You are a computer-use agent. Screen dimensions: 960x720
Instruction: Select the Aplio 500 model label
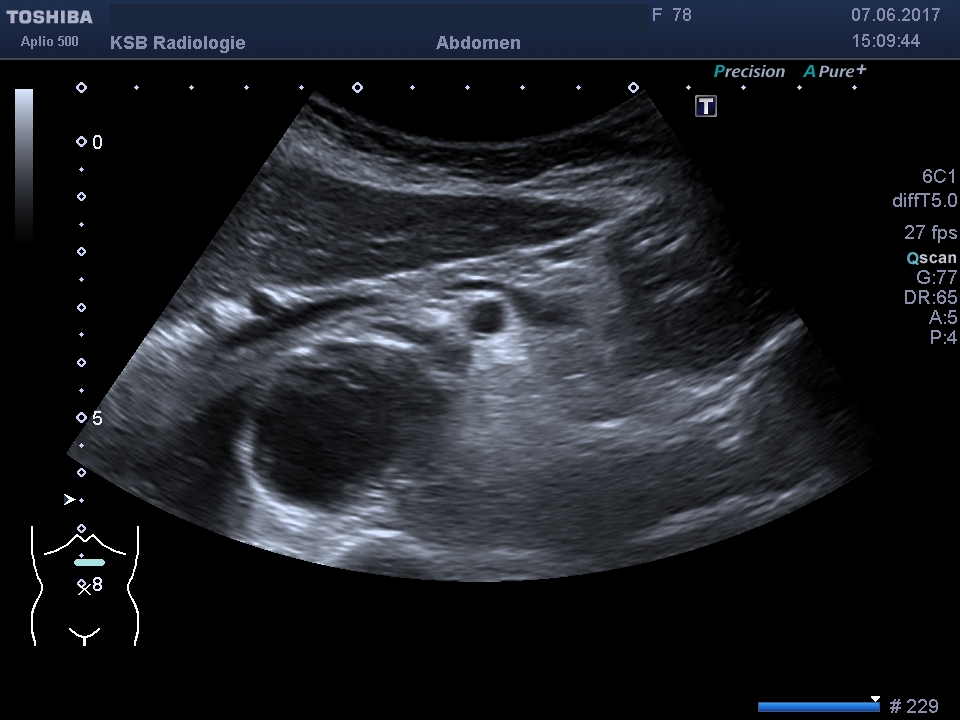[x=50, y=42]
